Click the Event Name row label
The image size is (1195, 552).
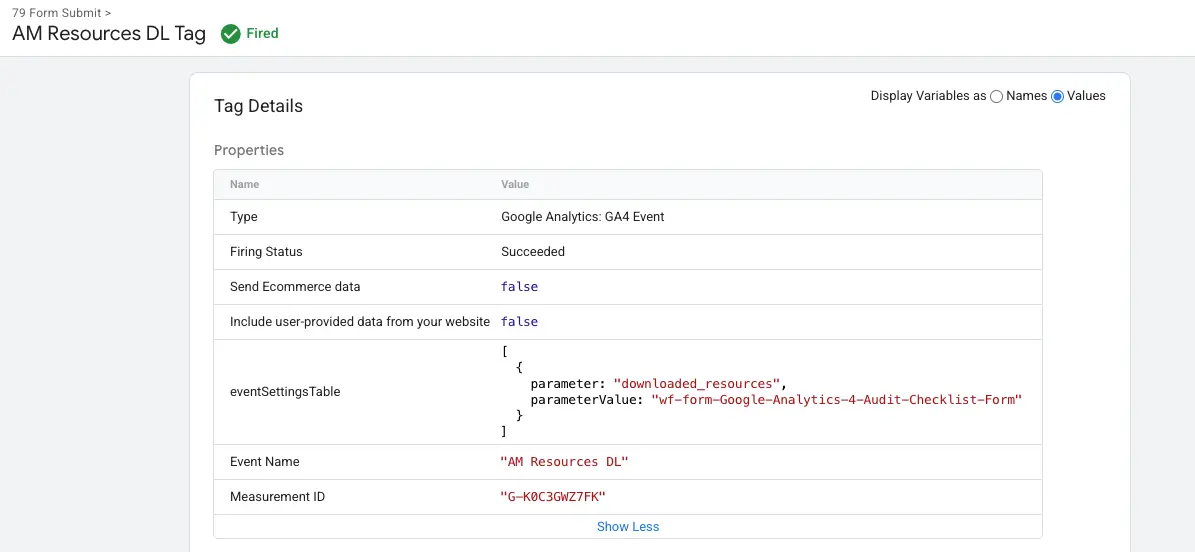click(264, 462)
